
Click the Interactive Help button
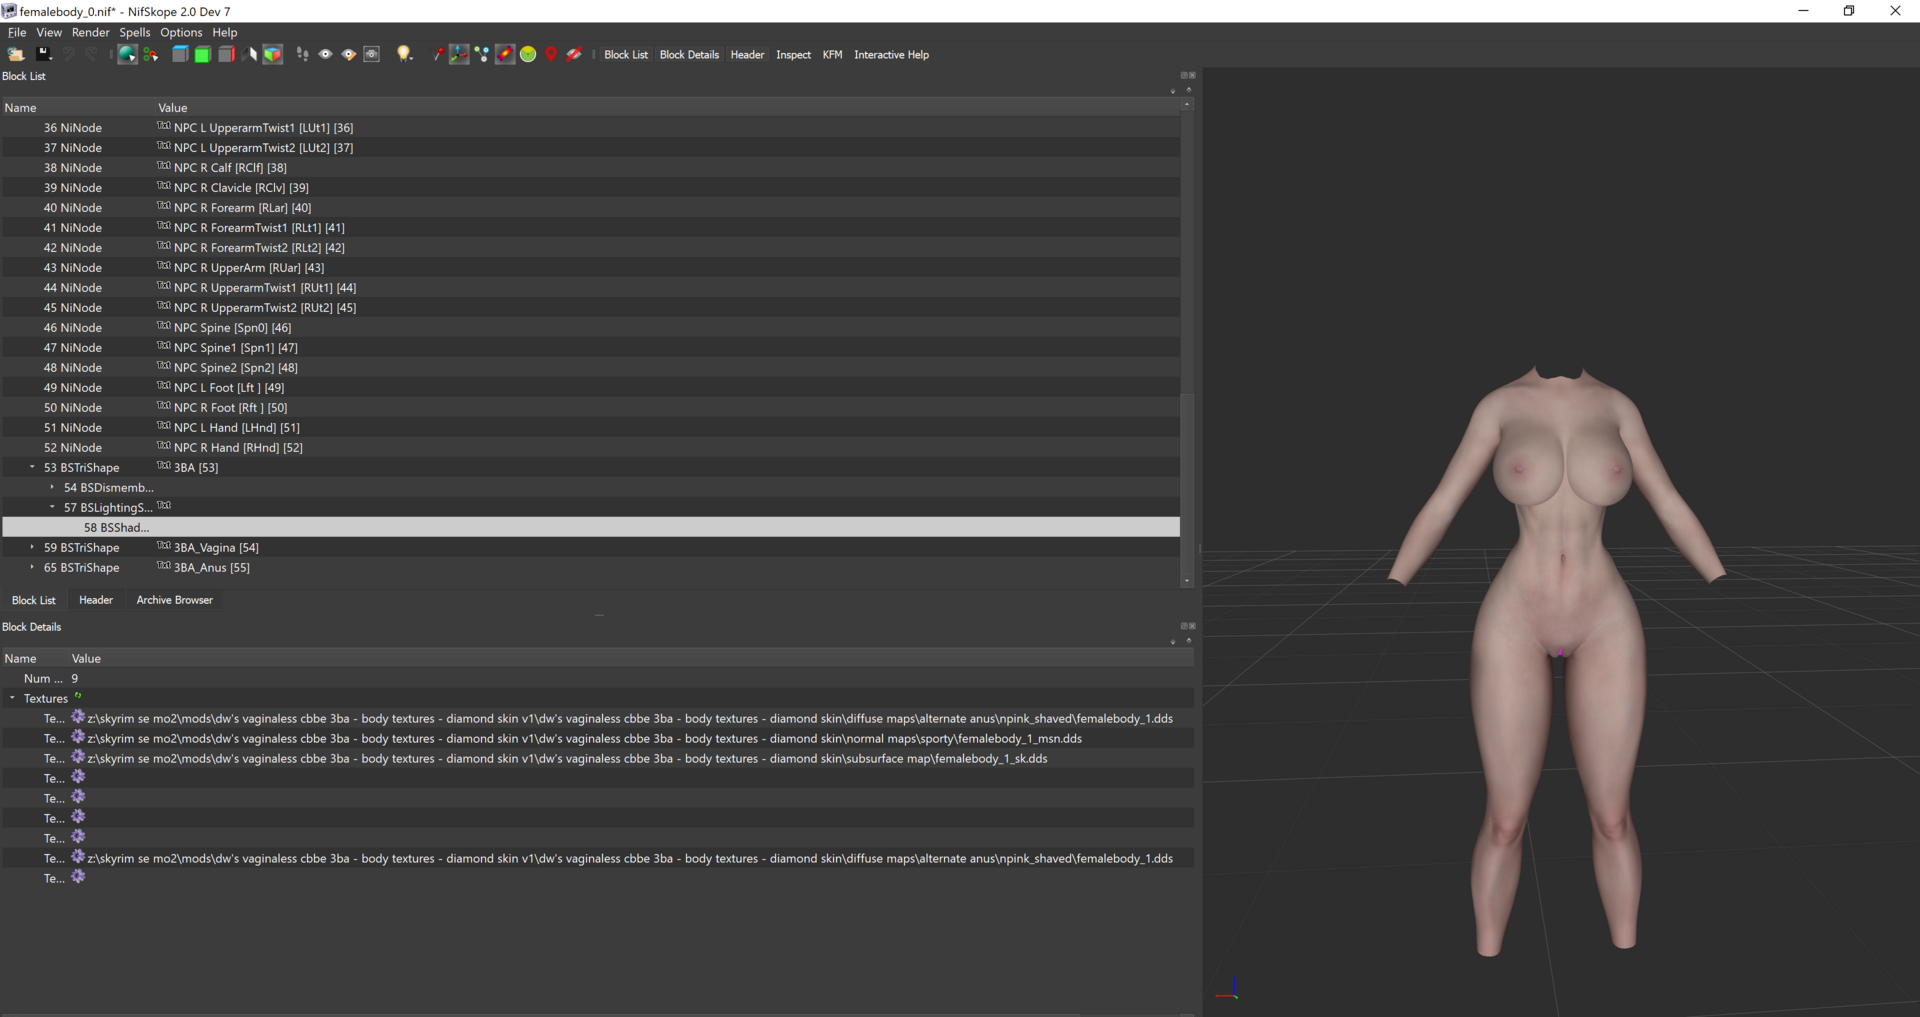tap(891, 55)
